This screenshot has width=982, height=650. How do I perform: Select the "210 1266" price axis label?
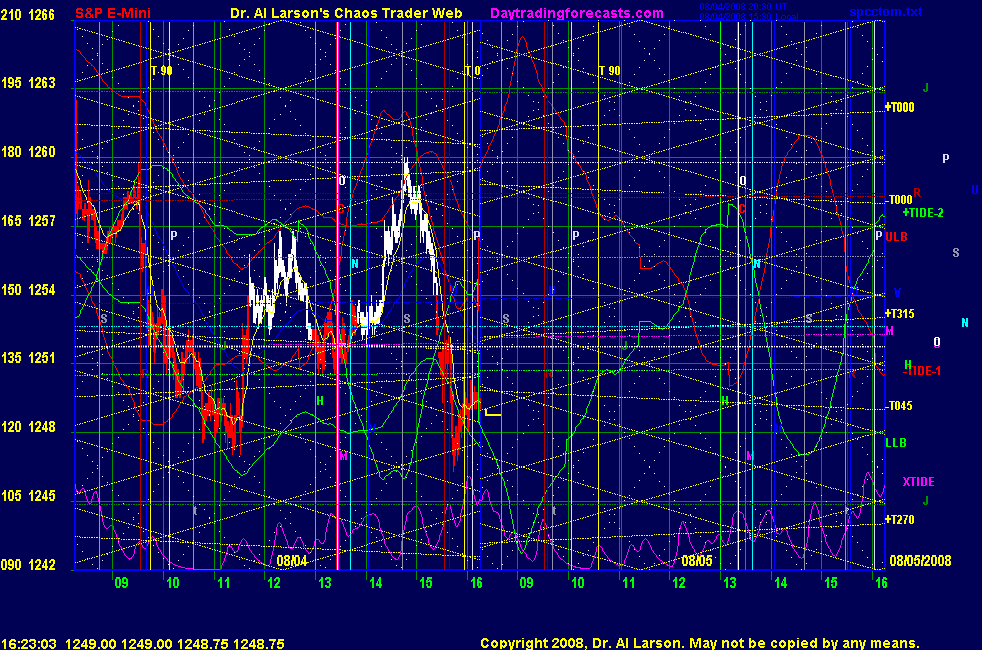28,14
